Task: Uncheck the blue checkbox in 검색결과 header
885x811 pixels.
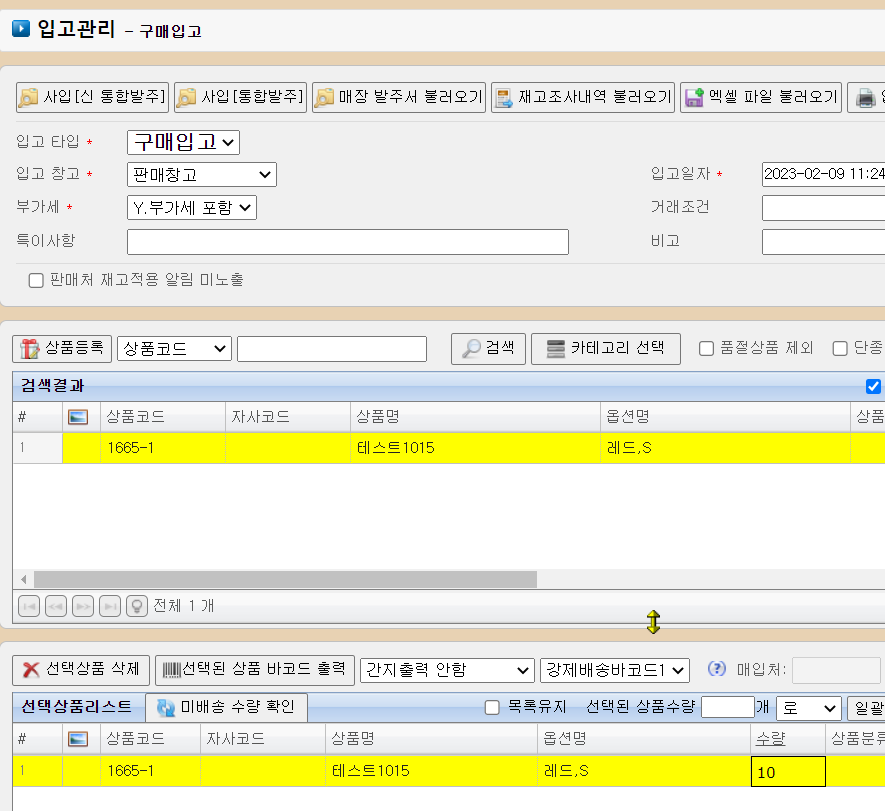Action: (873, 387)
